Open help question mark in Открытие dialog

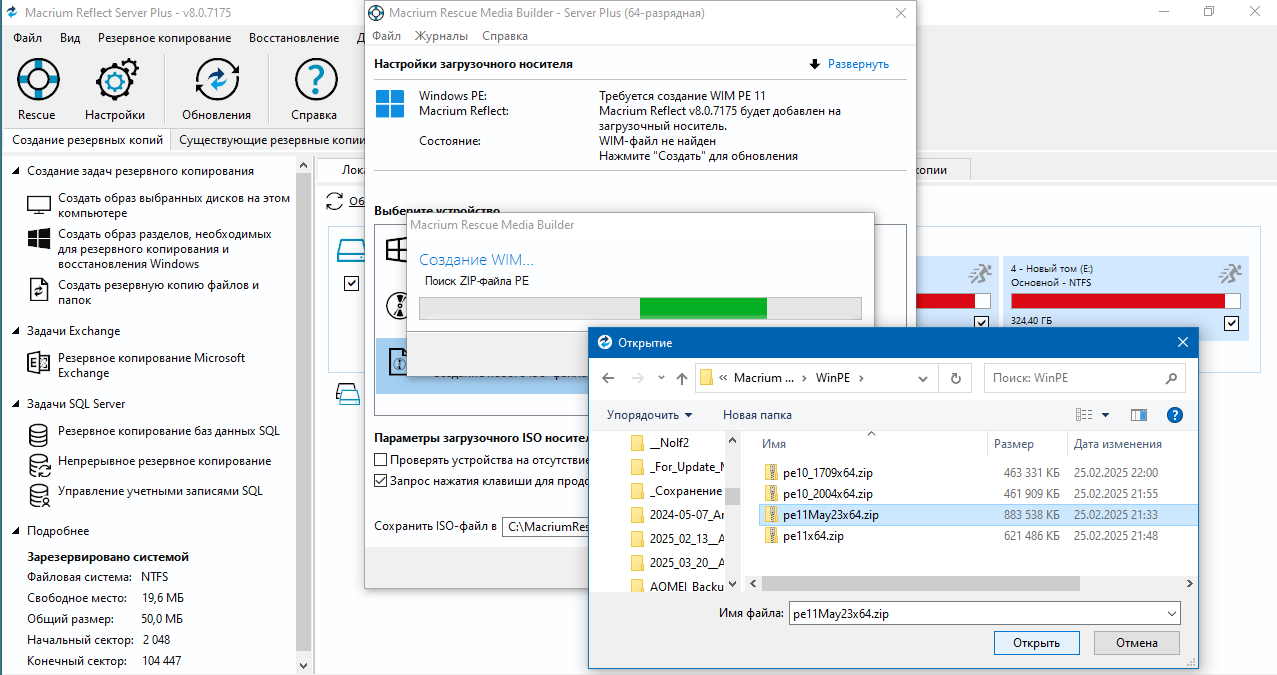(x=1175, y=415)
